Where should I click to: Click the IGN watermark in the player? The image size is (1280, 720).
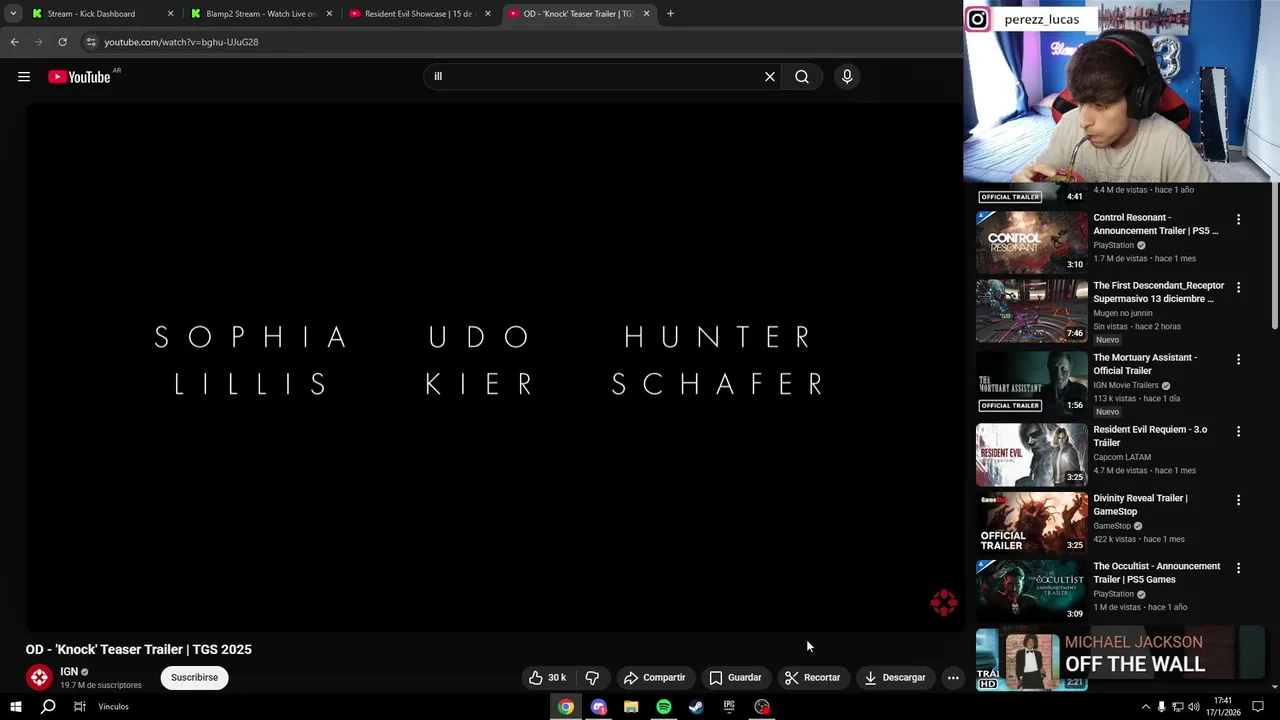pyautogui.click(x=943, y=602)
